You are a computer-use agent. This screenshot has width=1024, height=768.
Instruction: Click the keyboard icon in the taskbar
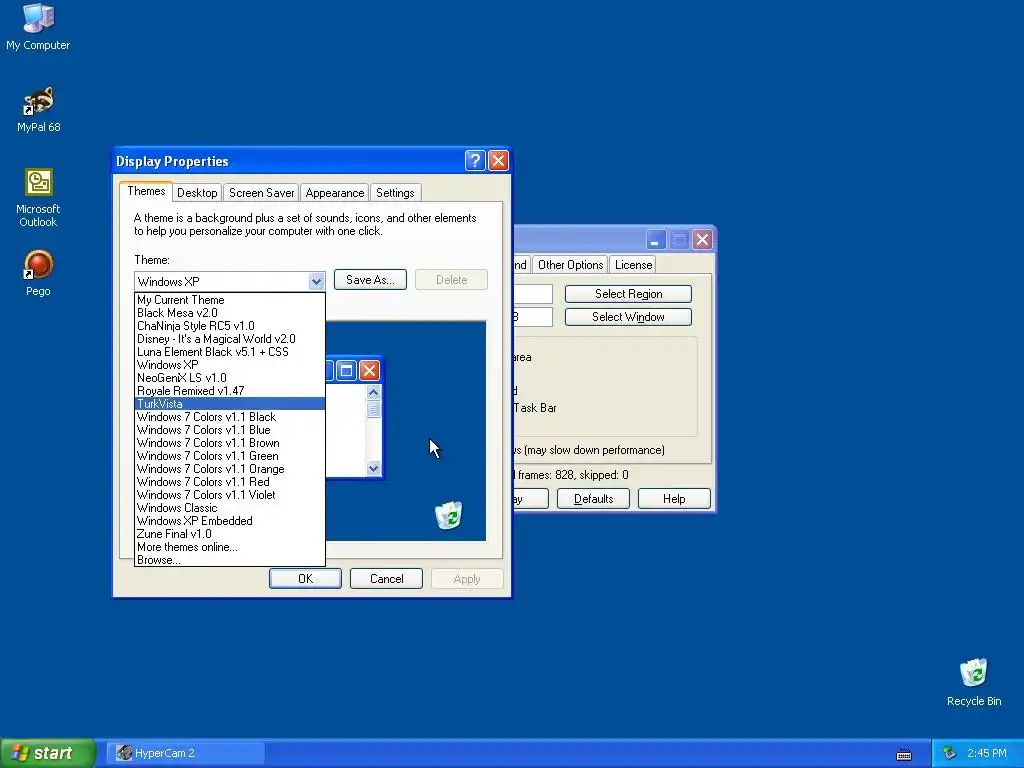point(904,754)
